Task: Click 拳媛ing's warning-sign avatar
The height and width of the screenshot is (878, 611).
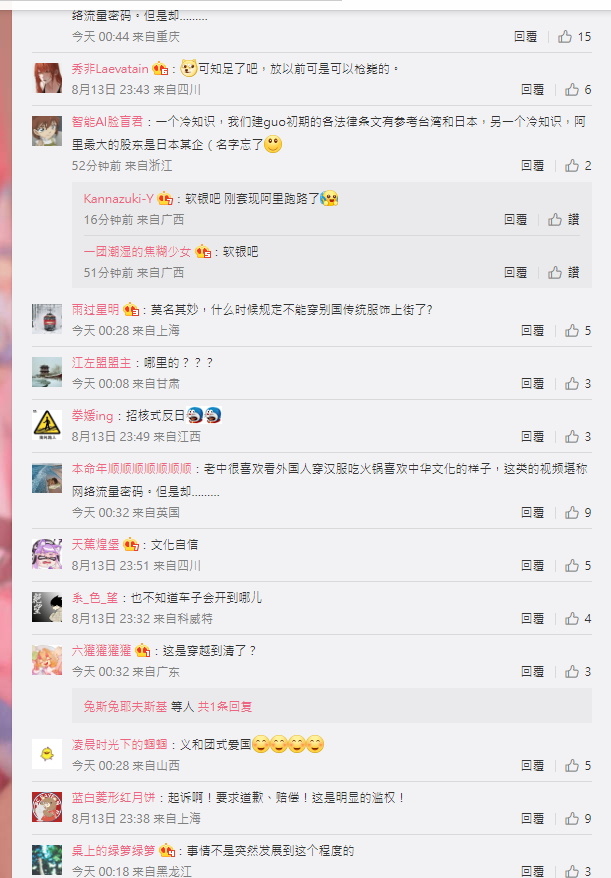Action: (x=47, y=425)
